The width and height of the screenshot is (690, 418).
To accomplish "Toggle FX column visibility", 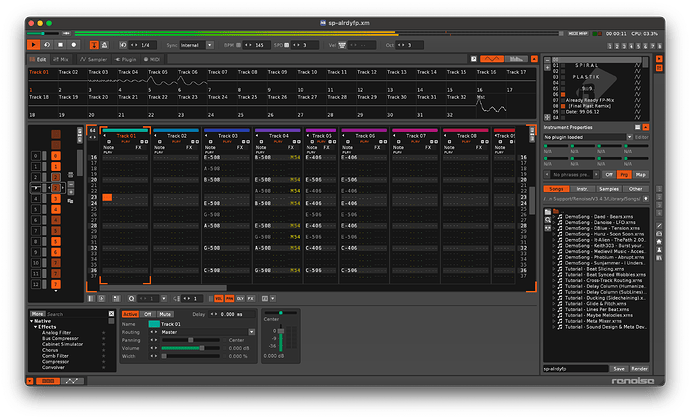I will click(250, 299).
